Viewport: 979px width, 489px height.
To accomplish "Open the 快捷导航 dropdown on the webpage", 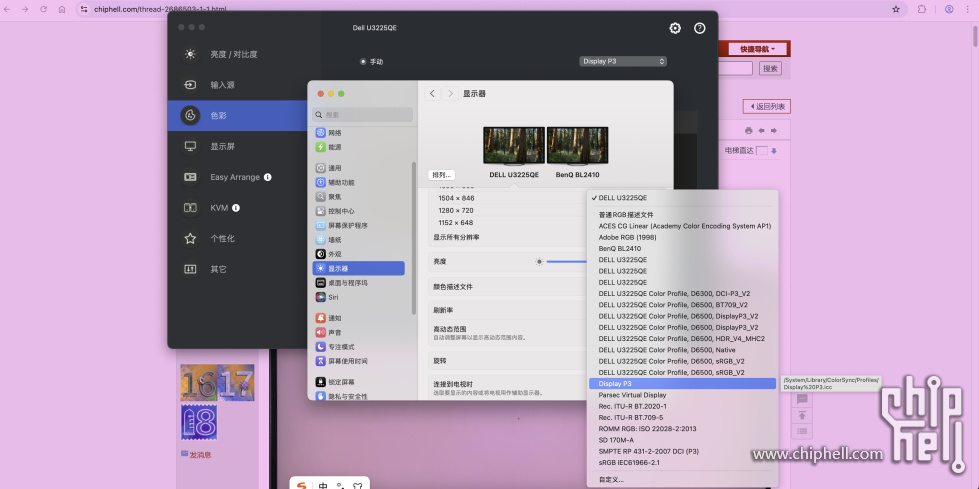I will [x=759, y=49].
